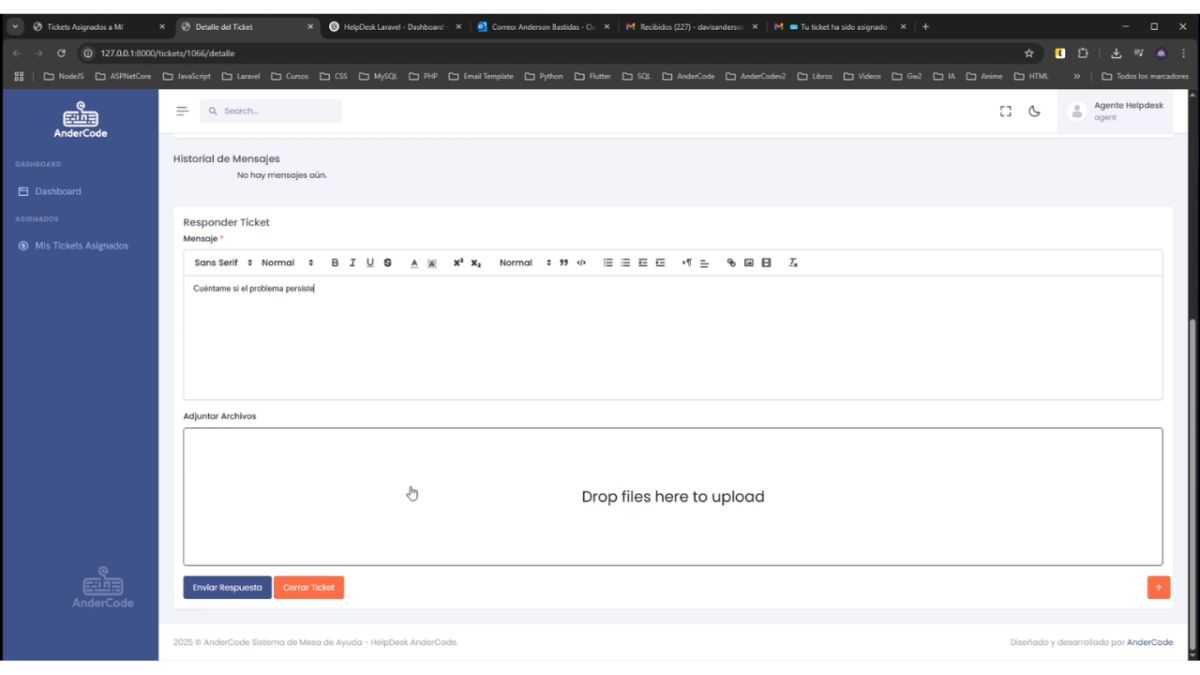The image size is (1200, 675).
Task: Click the Drop files here upload area
Action: coord(672,497)
